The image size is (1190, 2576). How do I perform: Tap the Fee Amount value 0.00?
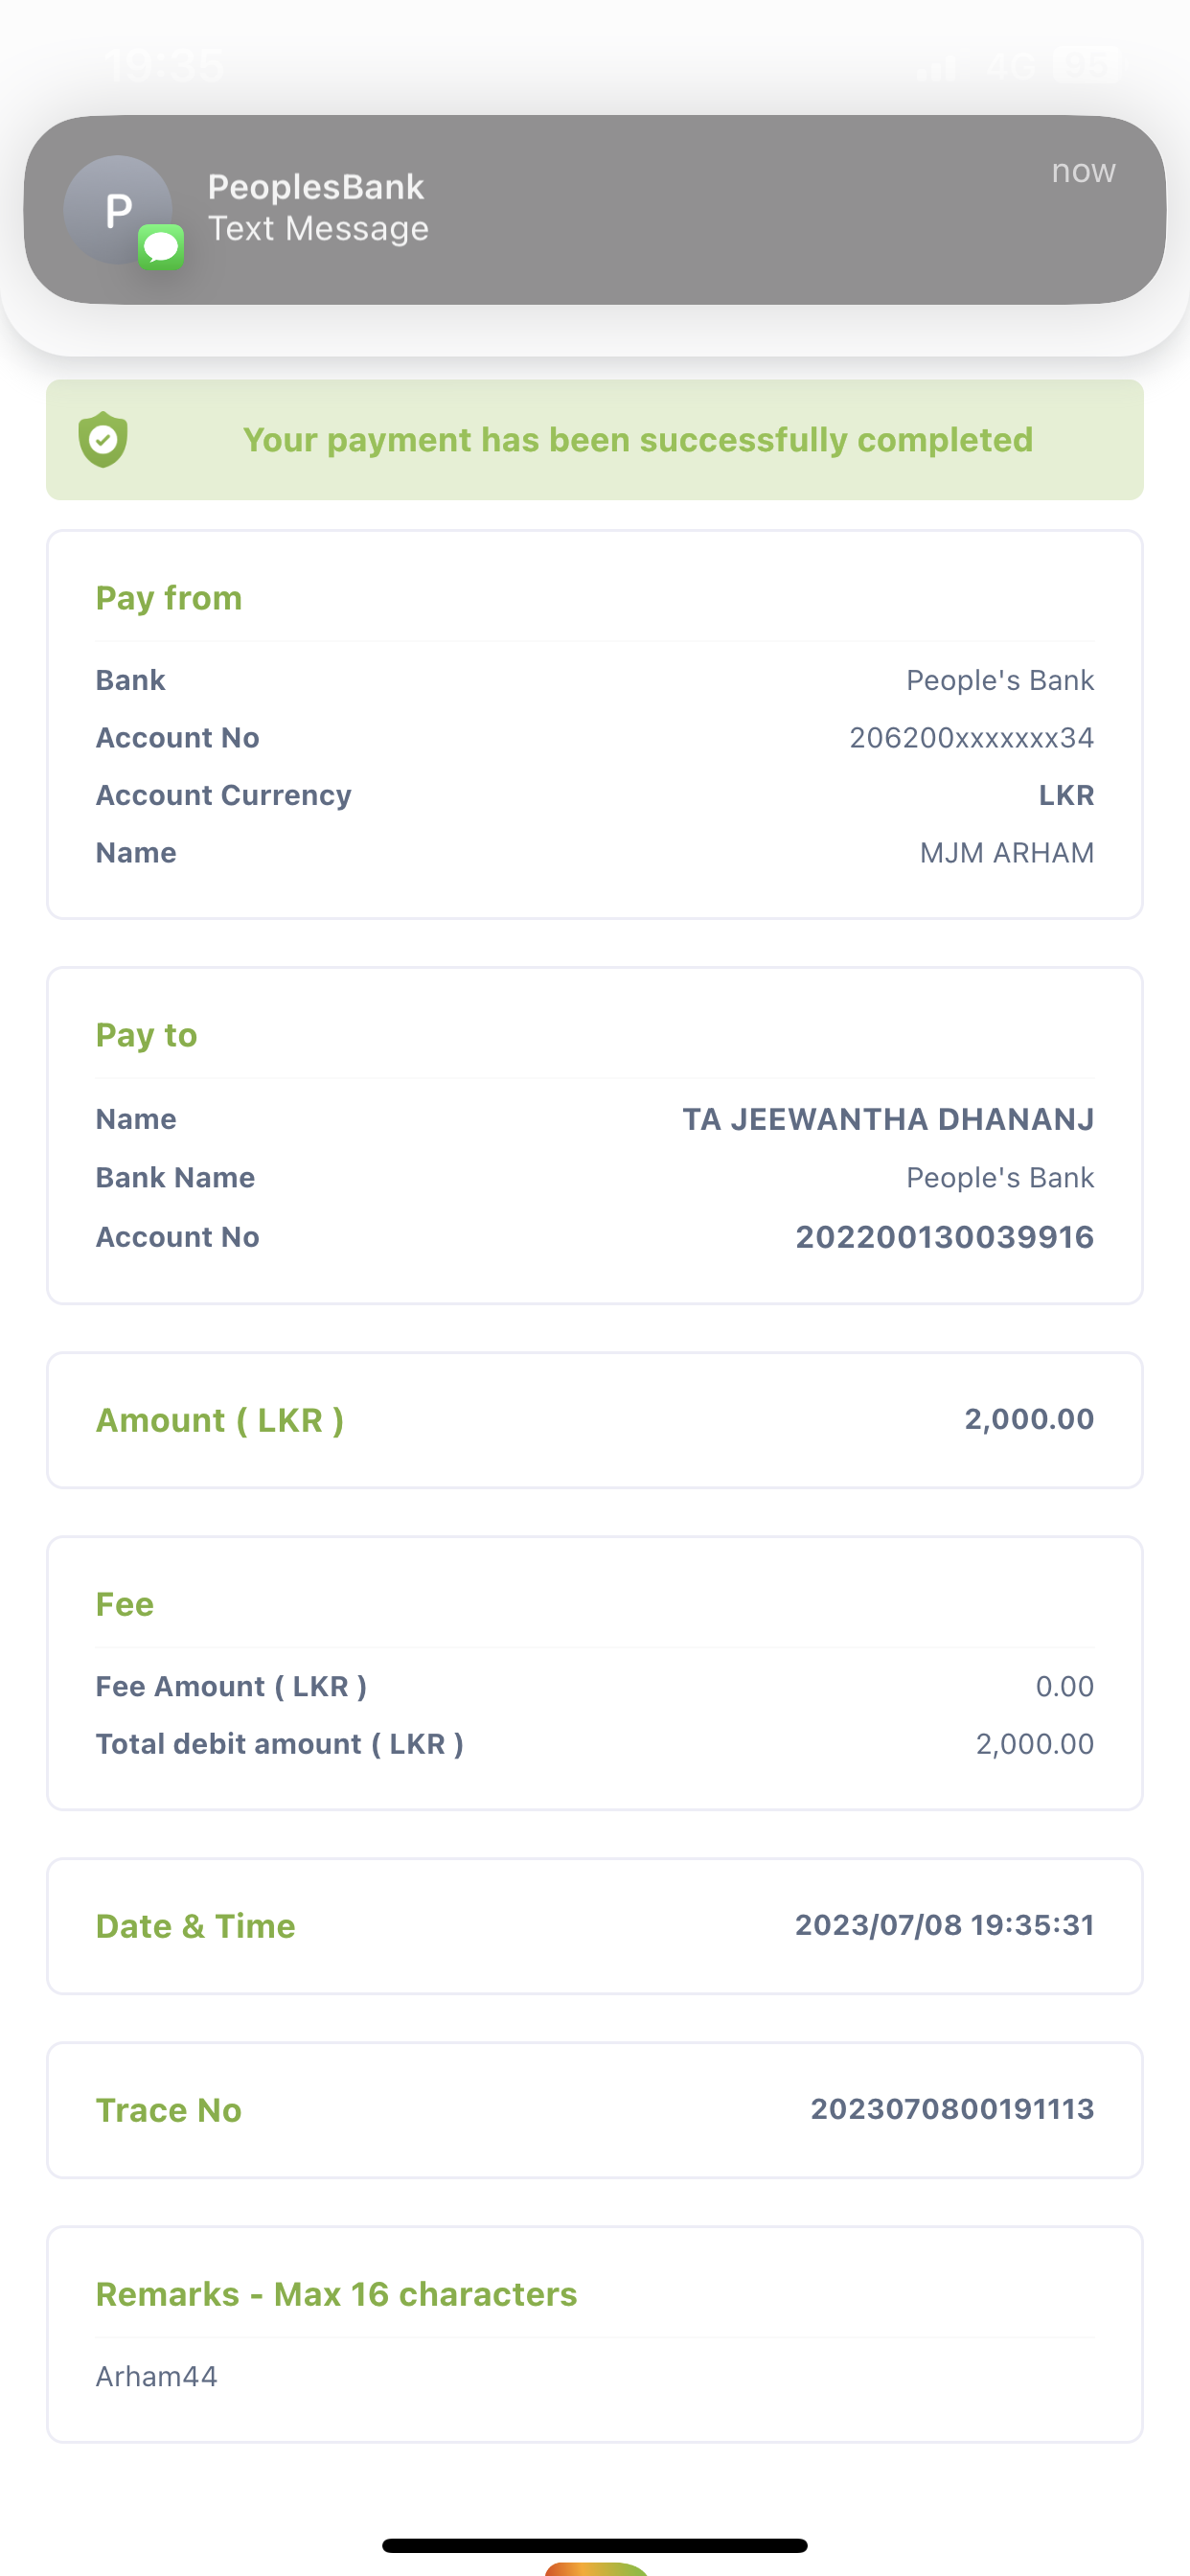click(x=1064, y=1687)
